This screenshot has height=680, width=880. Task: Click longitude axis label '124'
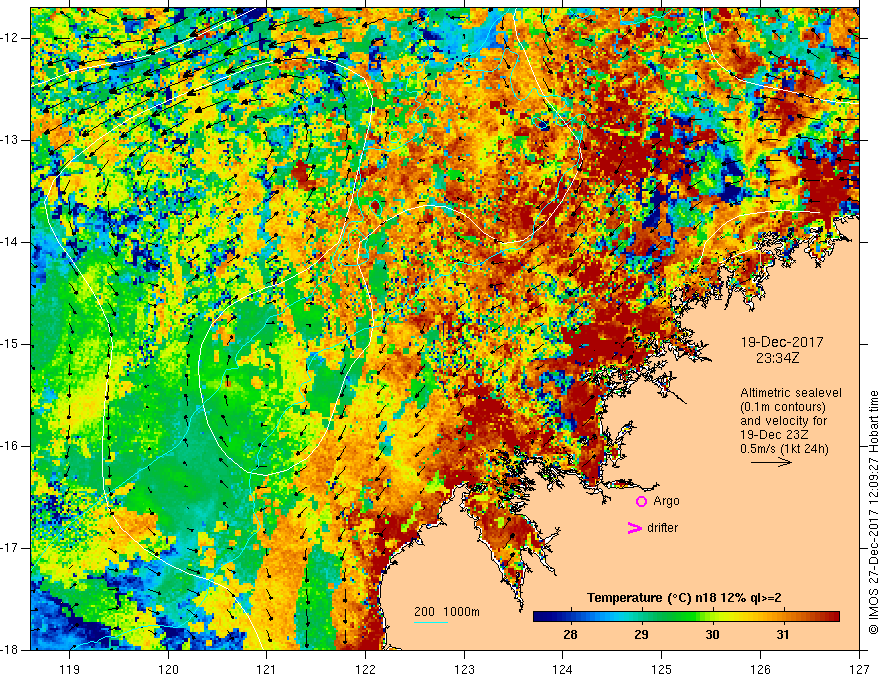coord(563,669)
